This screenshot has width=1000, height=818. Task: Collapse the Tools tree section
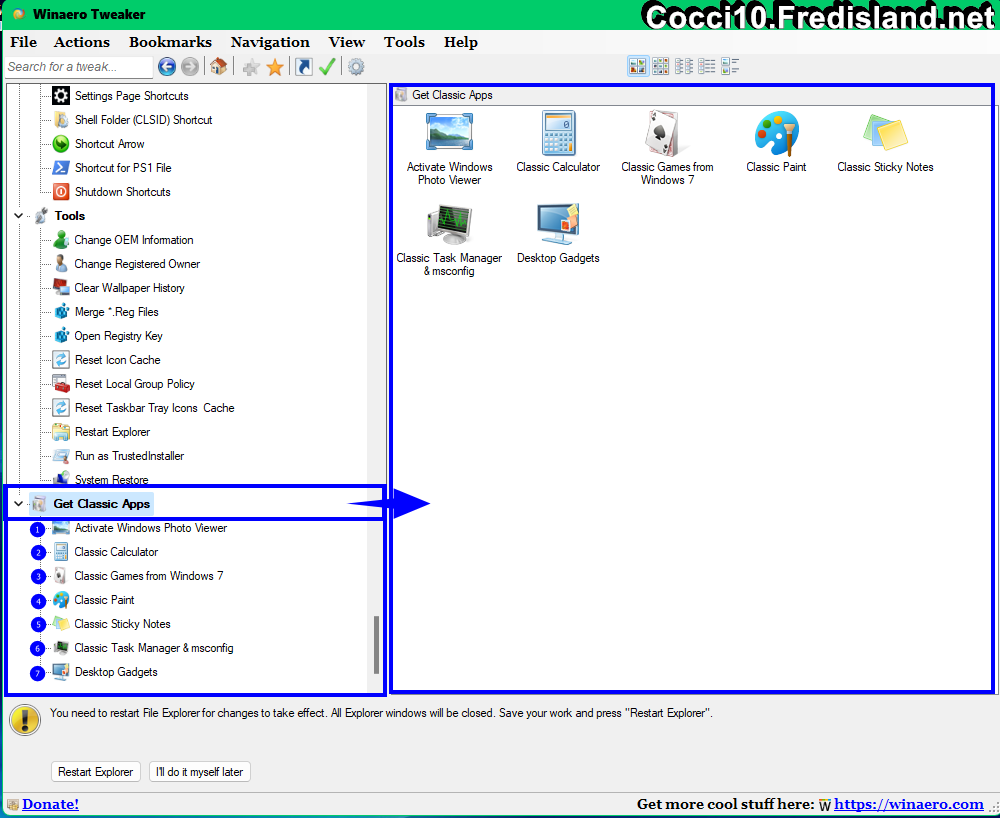pos(18,215)
